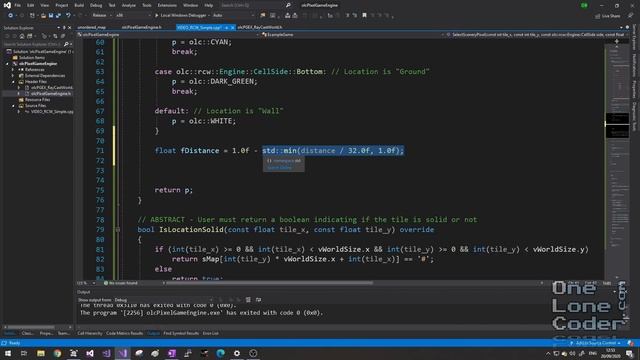This screenshot has width=640, height=360.
Task: Click the No issues found indicator
Action: click(121, 283)
